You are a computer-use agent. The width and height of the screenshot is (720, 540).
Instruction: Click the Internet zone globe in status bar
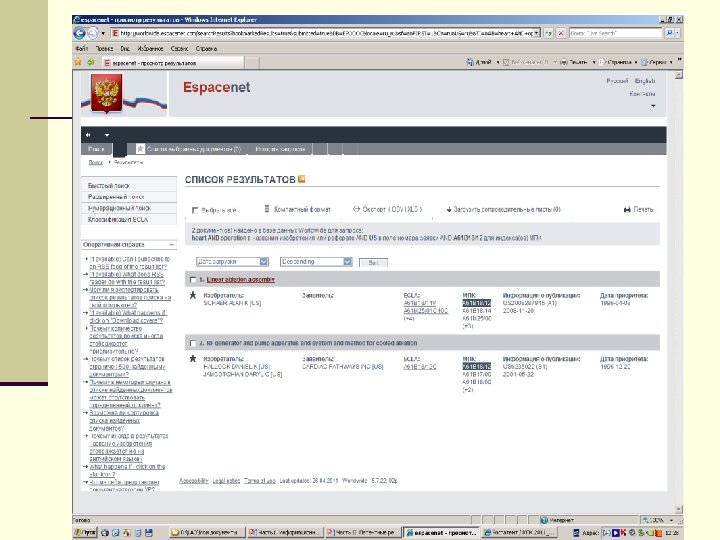544,520
